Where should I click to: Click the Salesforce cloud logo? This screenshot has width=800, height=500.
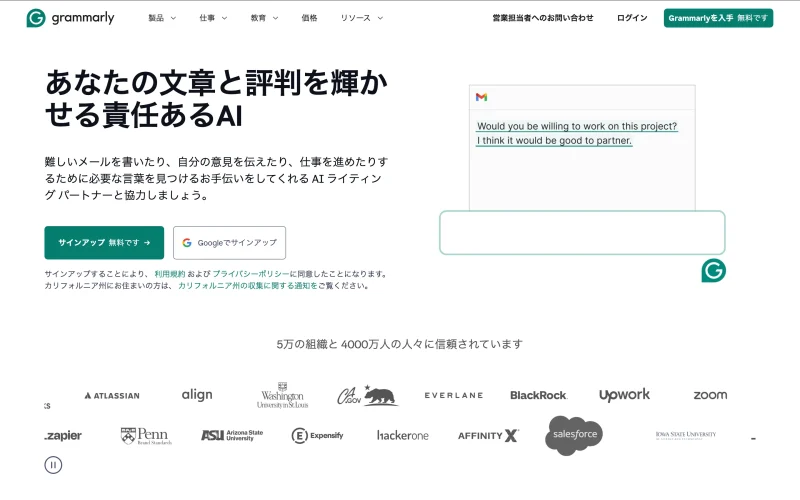[574, 435]
